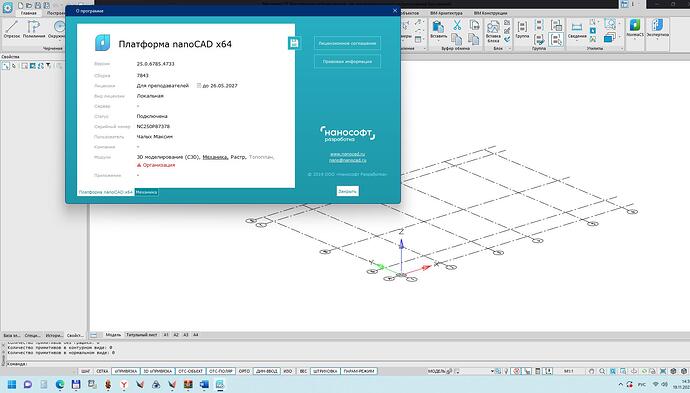Screen dimensions: 690x393
Task: Click the Правовая информация button
Action: (x=347, y=62)
